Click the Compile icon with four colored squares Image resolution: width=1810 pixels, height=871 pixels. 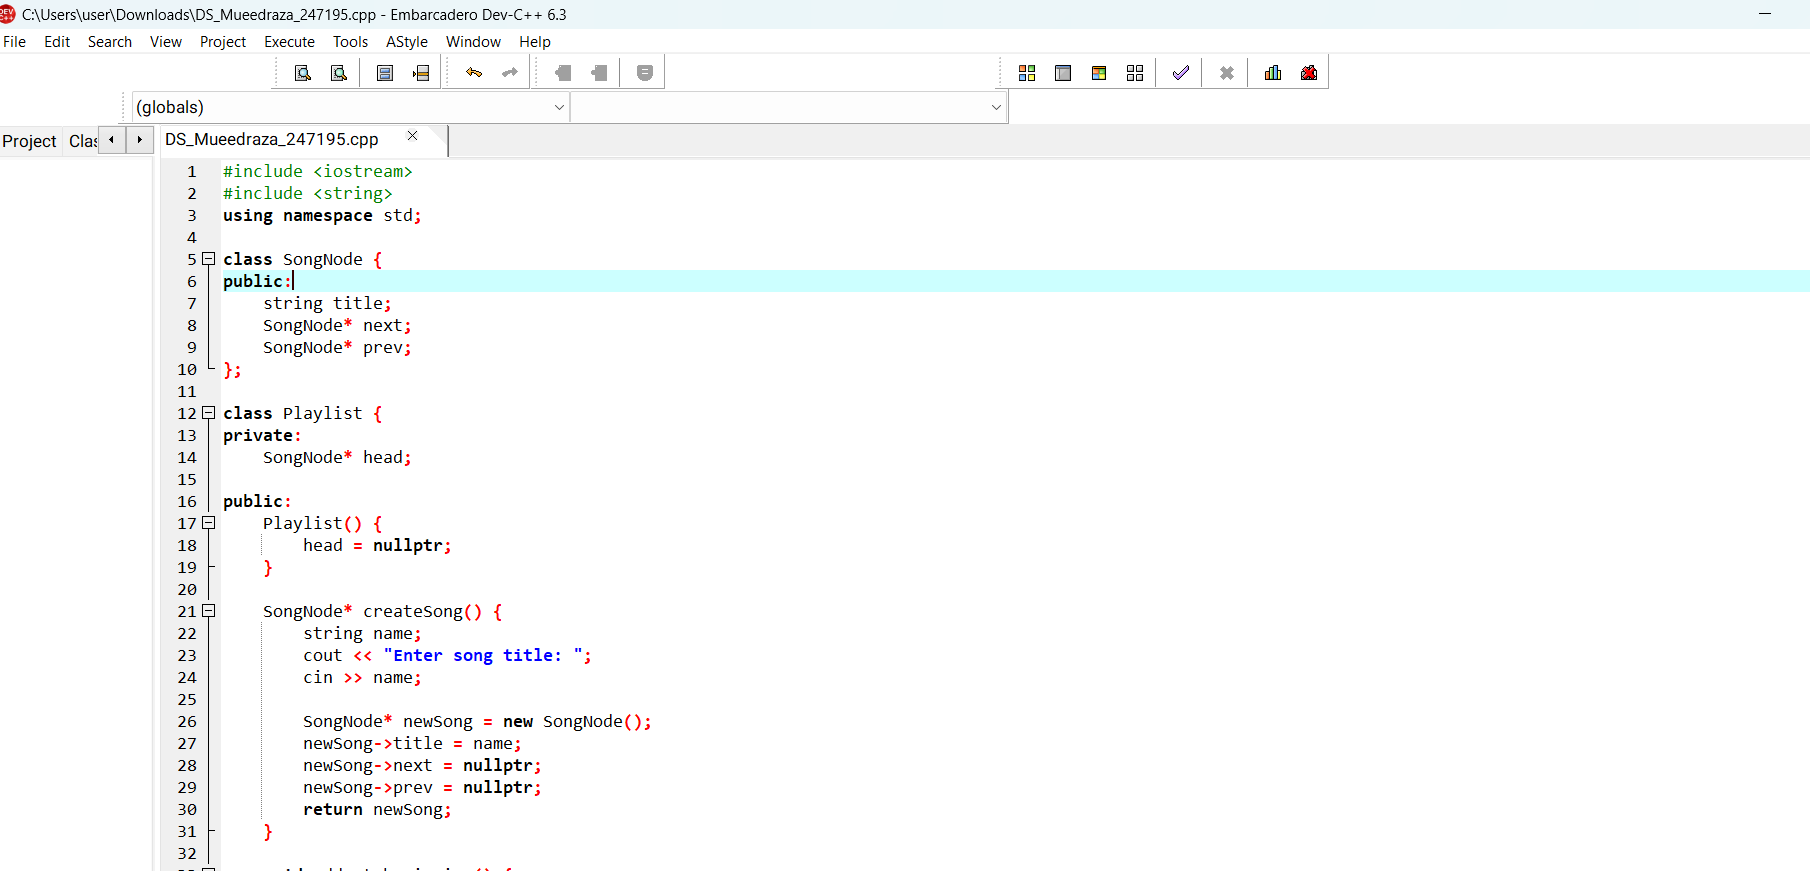point(1027,73)
